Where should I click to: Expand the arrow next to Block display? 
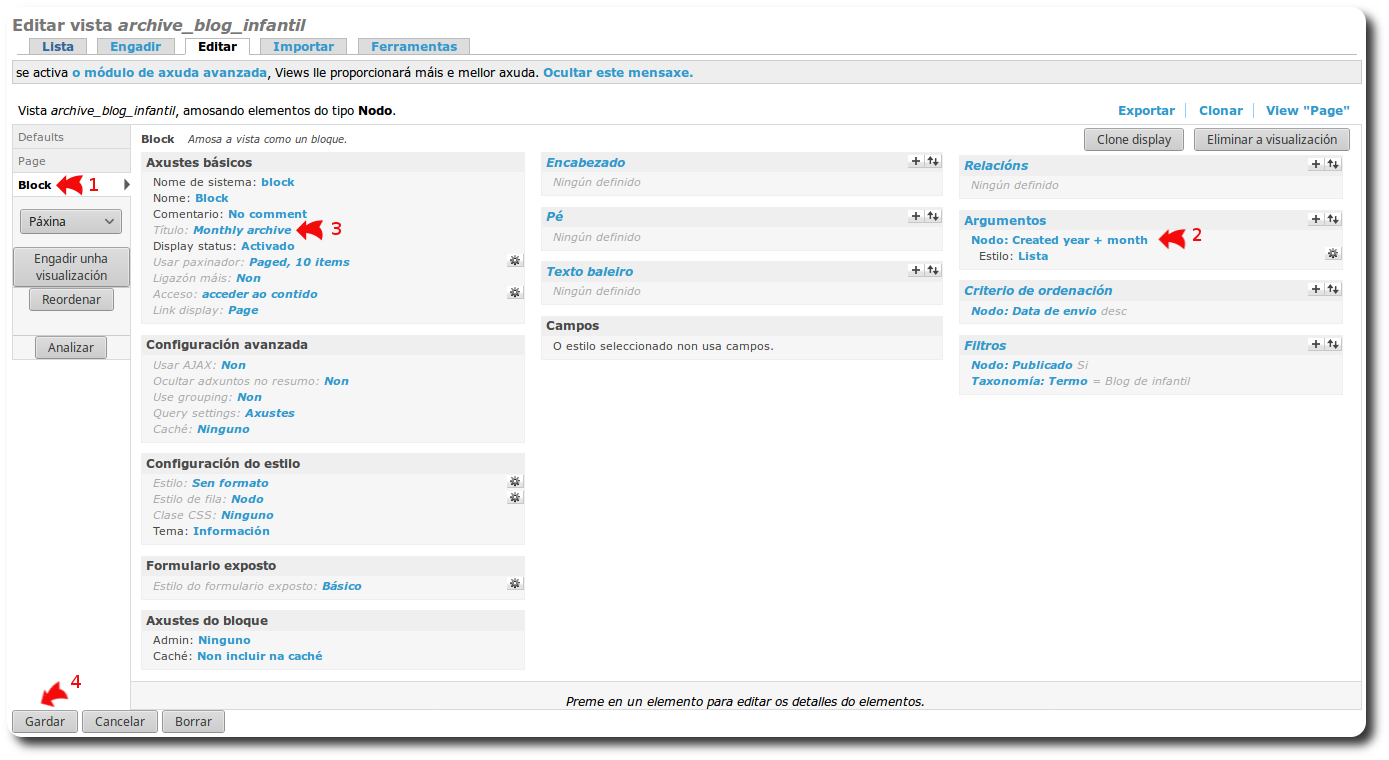click(x=127, y=184)
